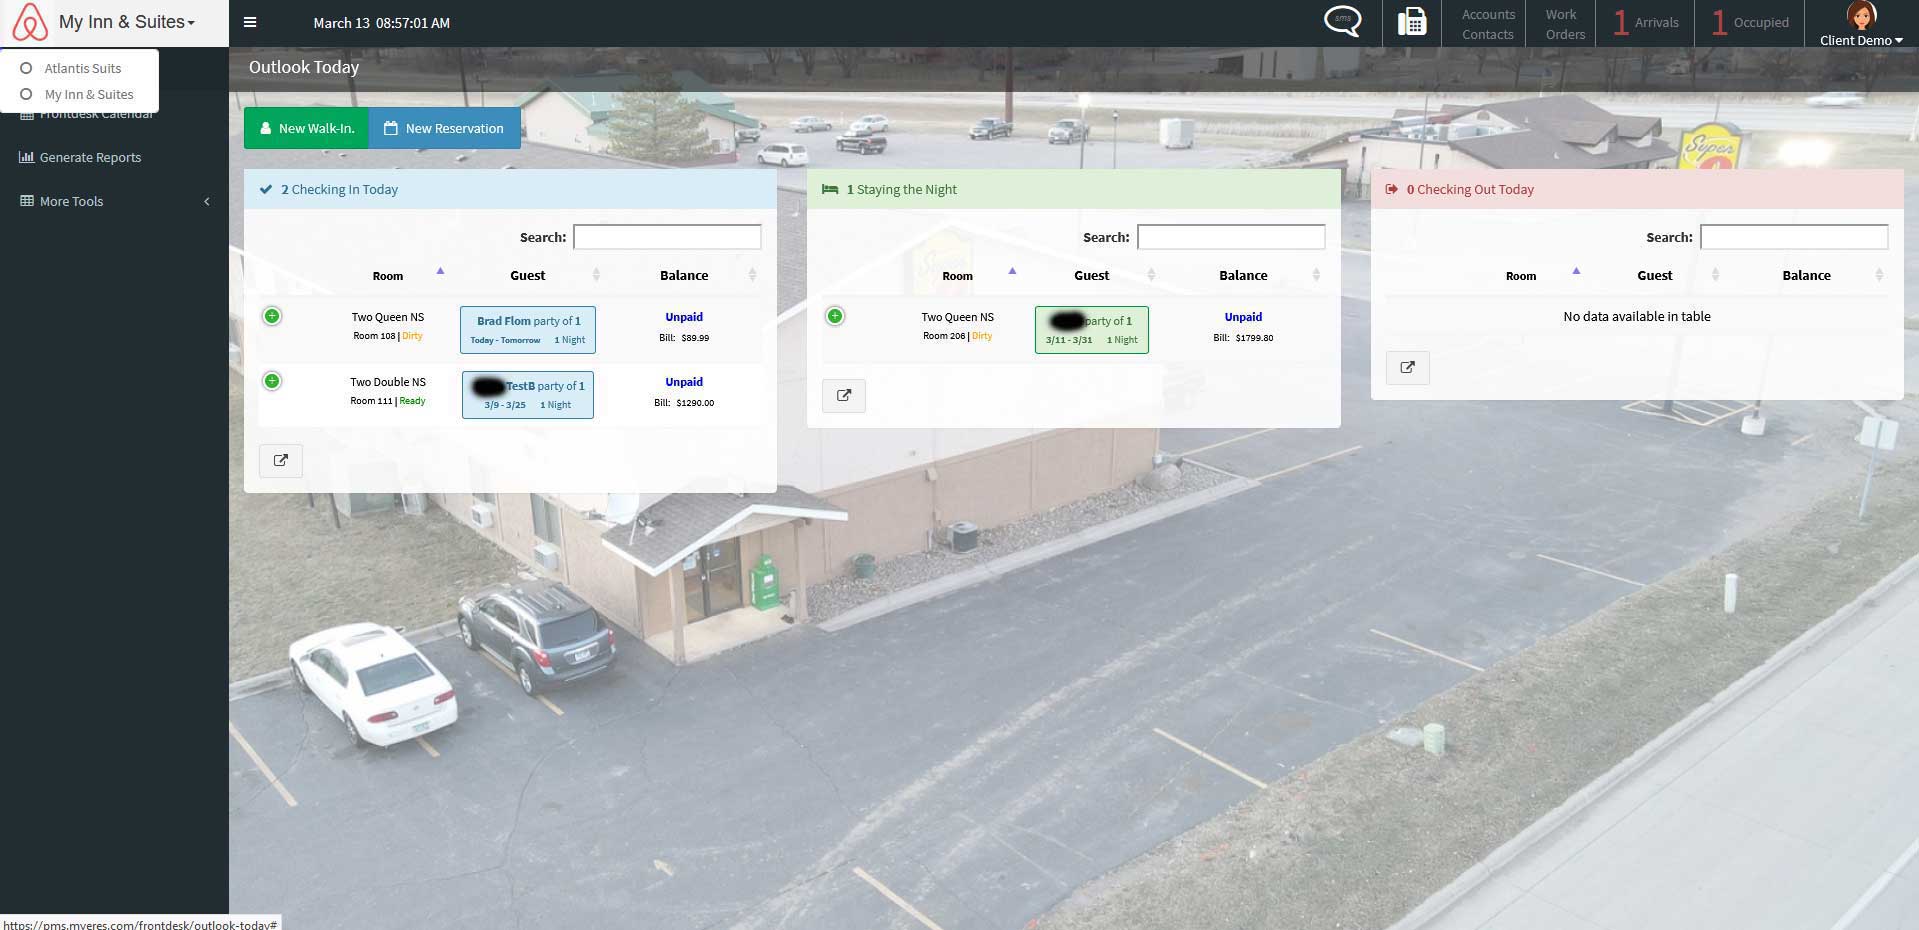Click the checkmark icon of Checking In Today
This screenshot has height=930, width=1919.
click(x=266, y=189)
